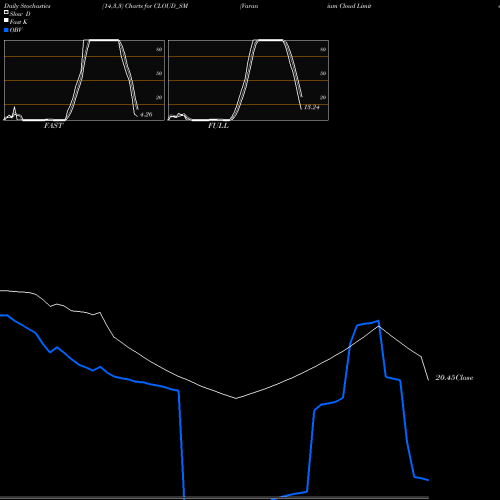Image resolution: width=500 pixels, height=500 pixels.
Task: Click the 50 level label in FAST chart
Action: coord(159,73)
